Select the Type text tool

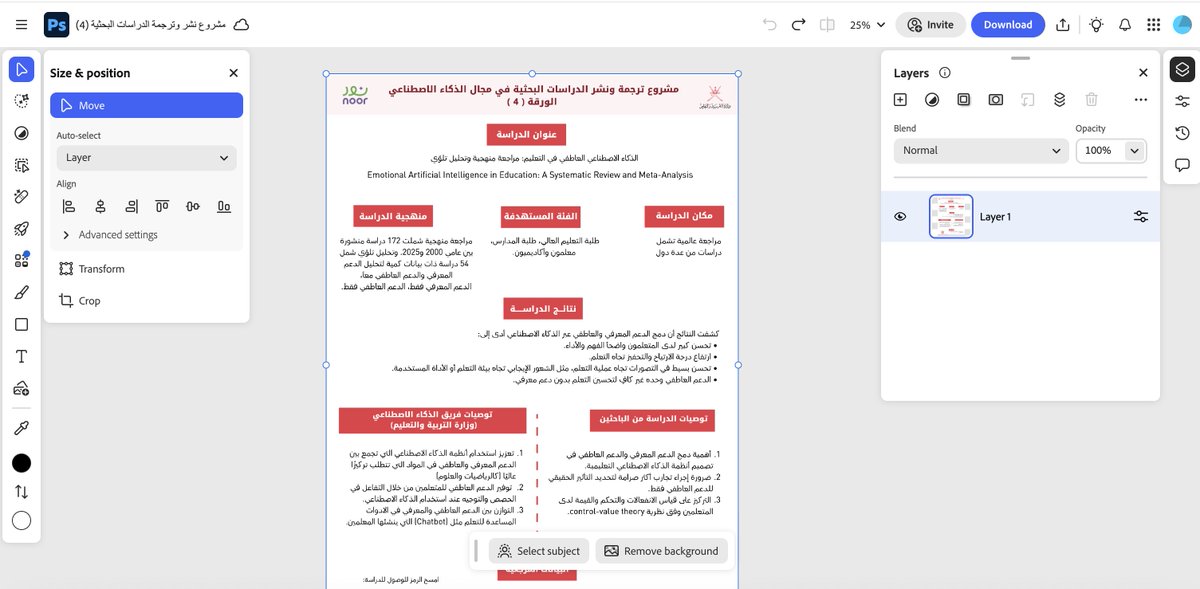[21, 356]
